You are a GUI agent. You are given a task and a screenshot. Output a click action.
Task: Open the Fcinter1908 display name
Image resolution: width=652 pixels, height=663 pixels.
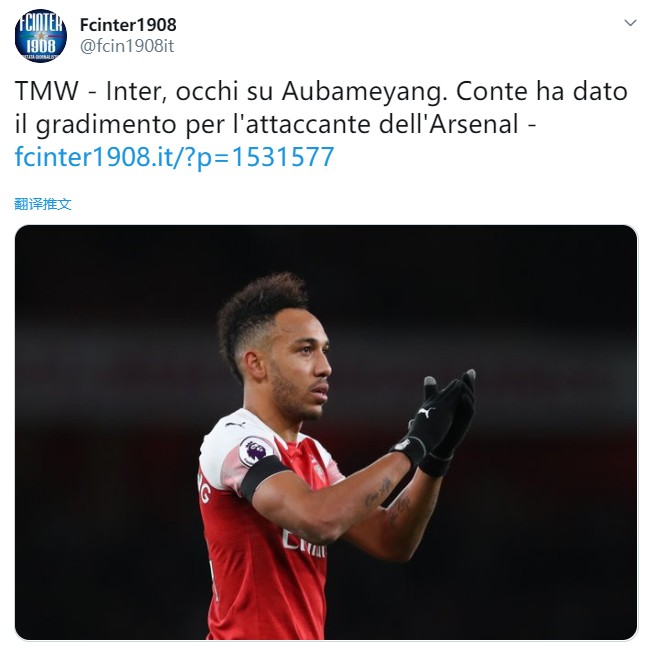[128, 25]
